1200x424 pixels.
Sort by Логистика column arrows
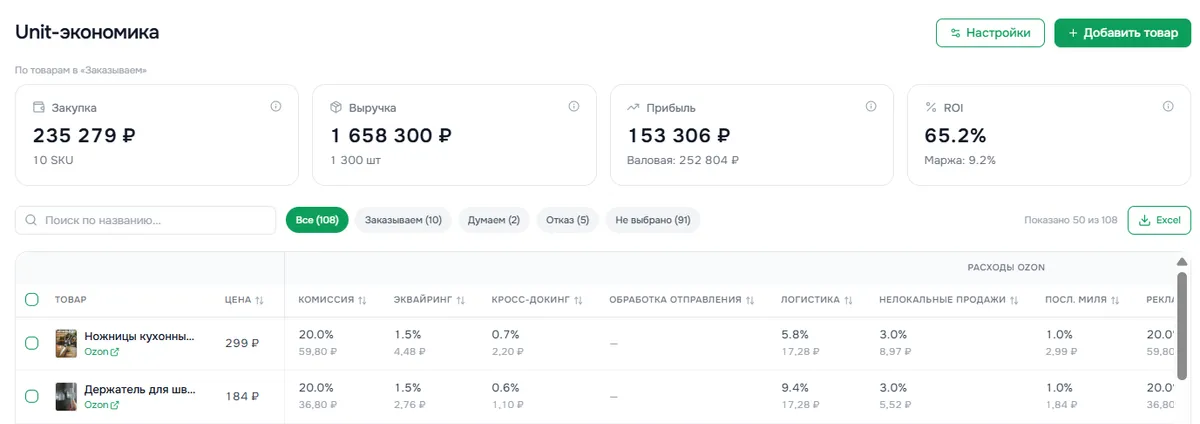point(848,299)
